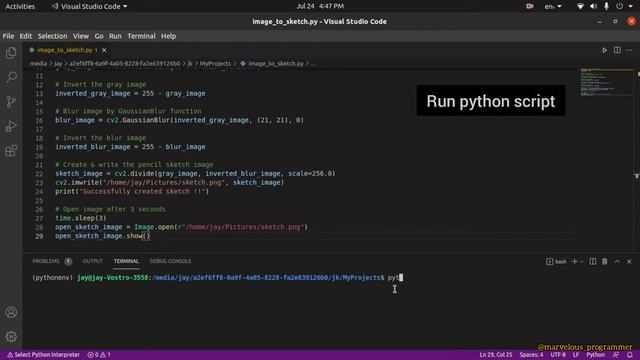Image resolution: width=640 pixels, height=360 pixels.
Task: Click the microphone icon in top bar
Action: 607,7
